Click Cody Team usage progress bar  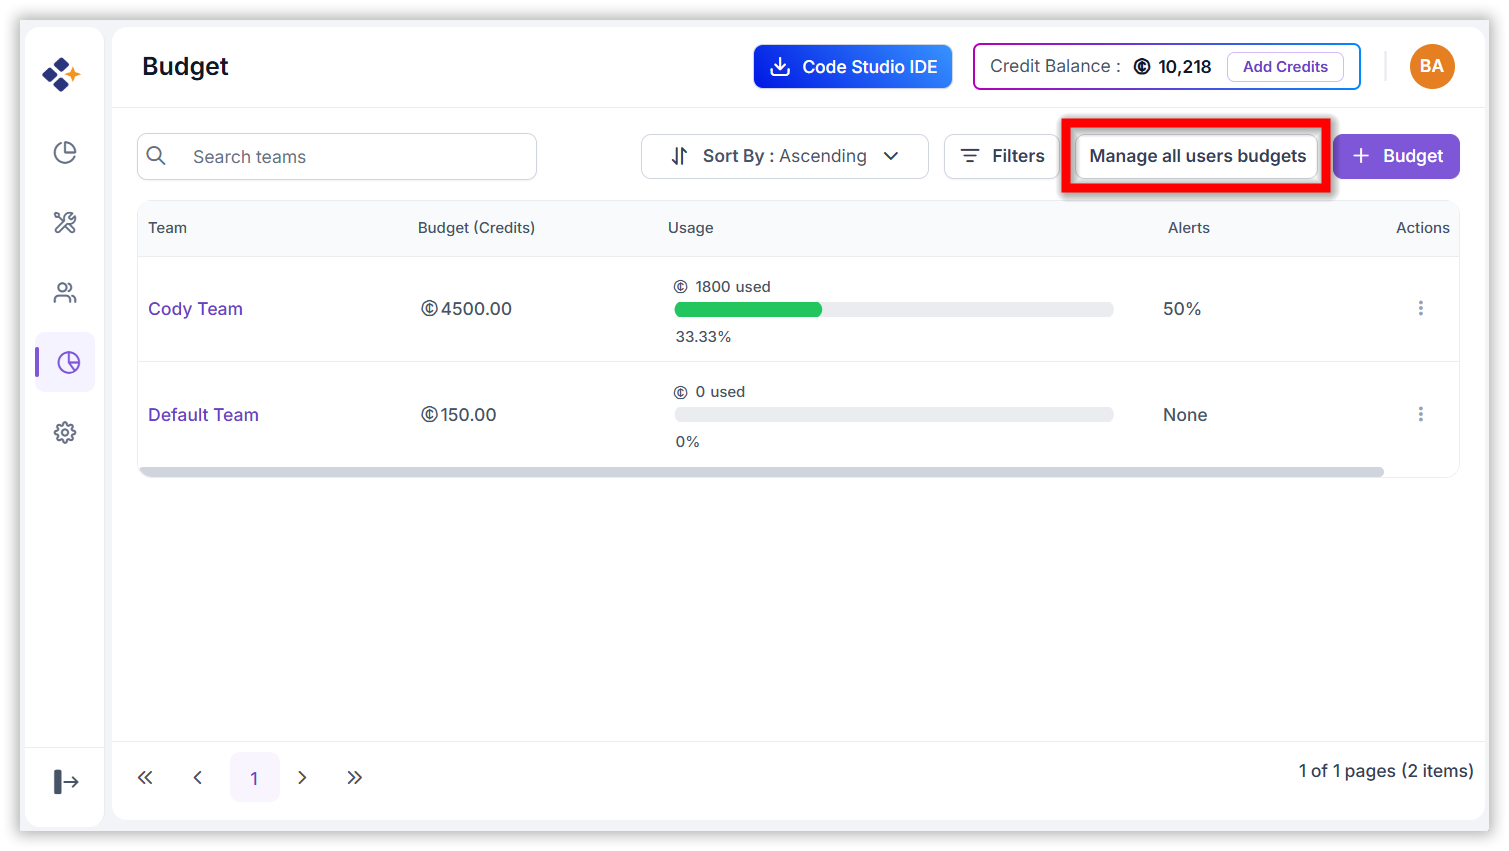pos(894,310)
